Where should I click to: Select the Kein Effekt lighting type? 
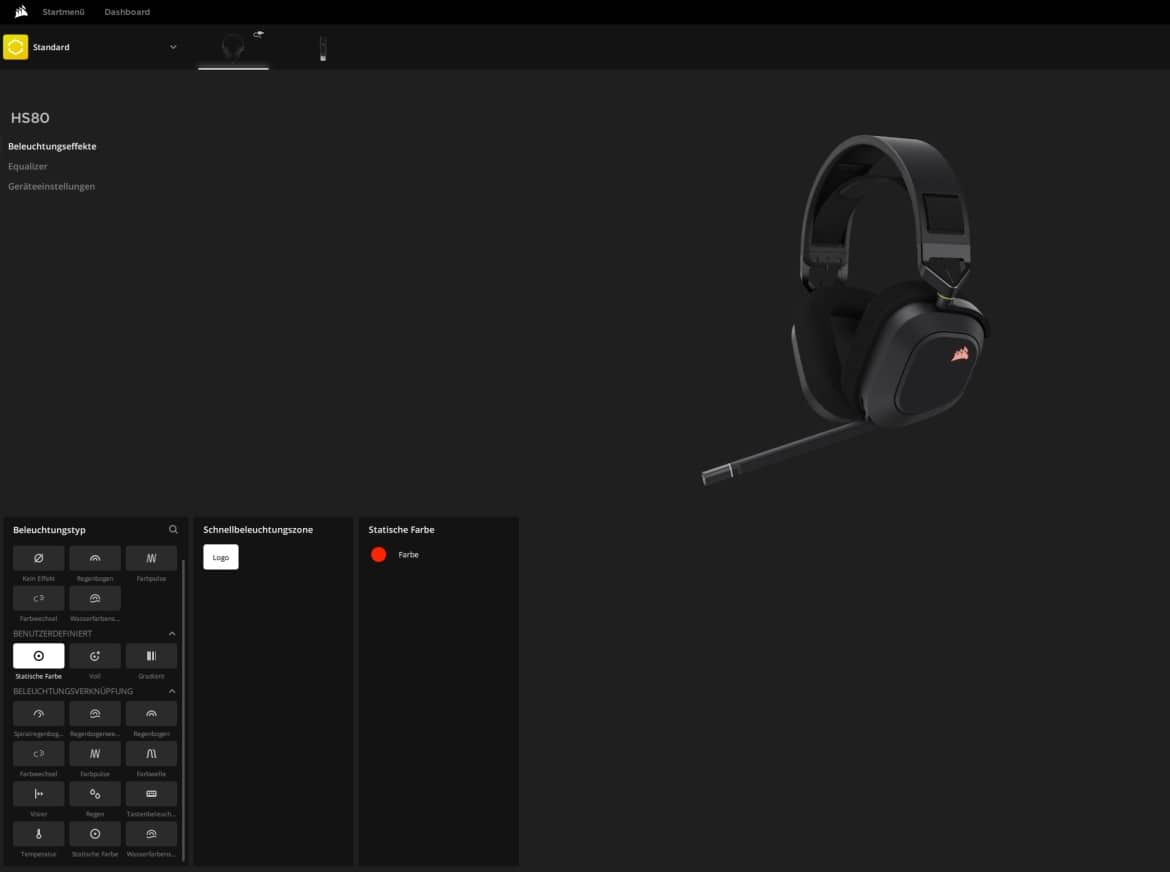[x=38, y=558]
